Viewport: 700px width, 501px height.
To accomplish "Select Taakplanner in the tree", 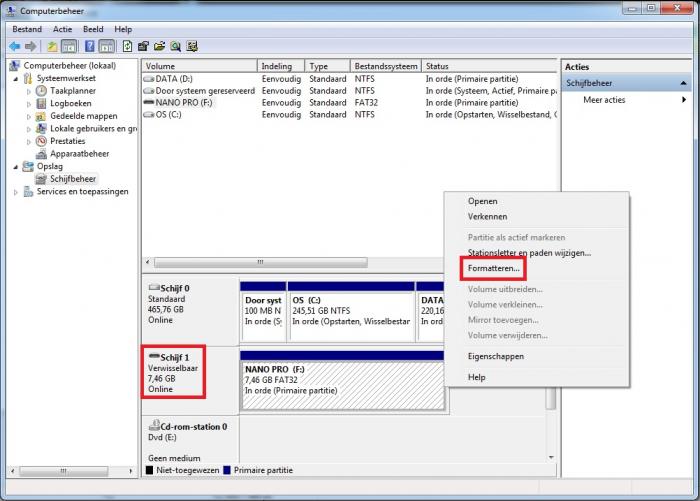I will tap(73, 91).
